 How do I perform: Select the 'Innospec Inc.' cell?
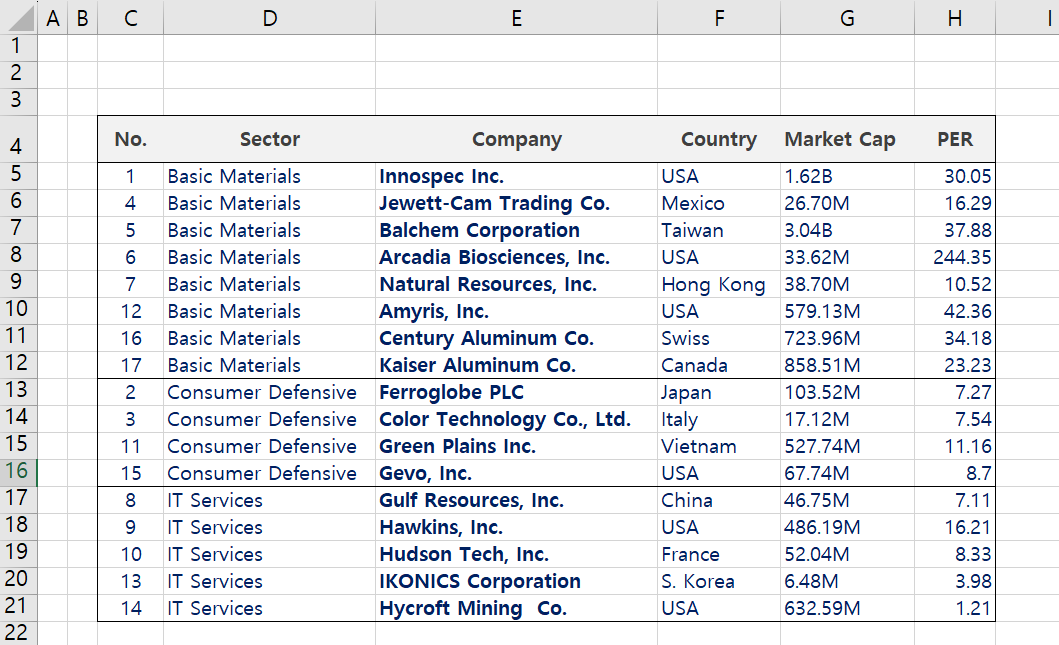coord(516,176)
